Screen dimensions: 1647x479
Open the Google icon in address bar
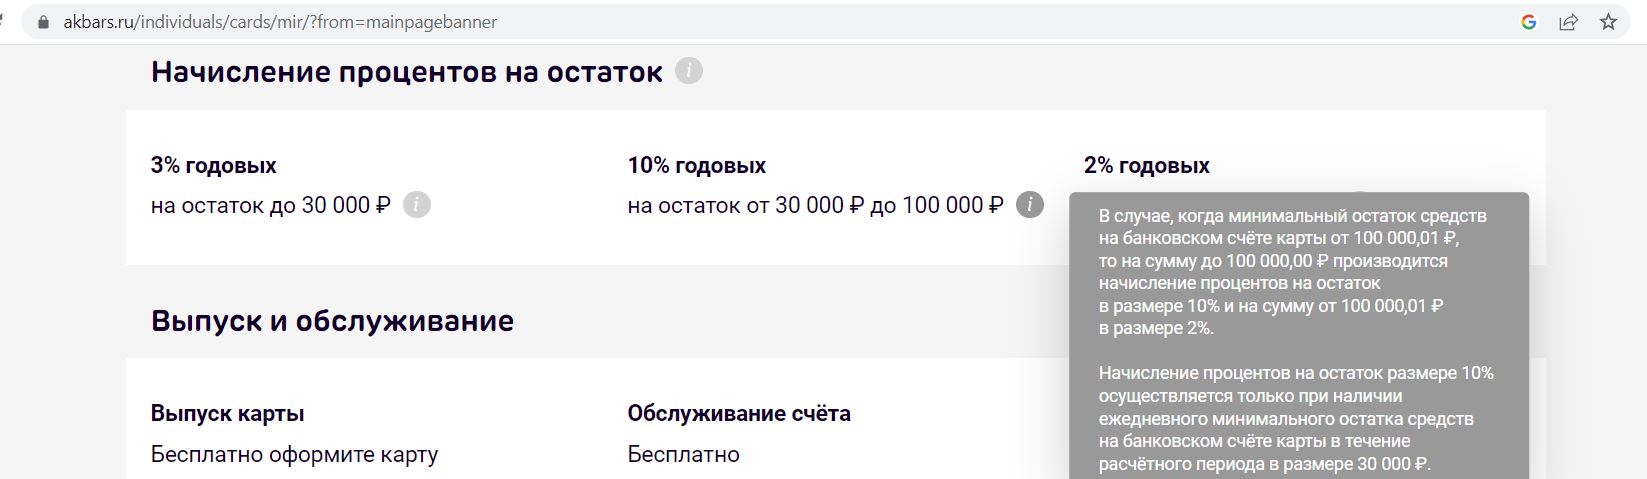click(1528, 21)
